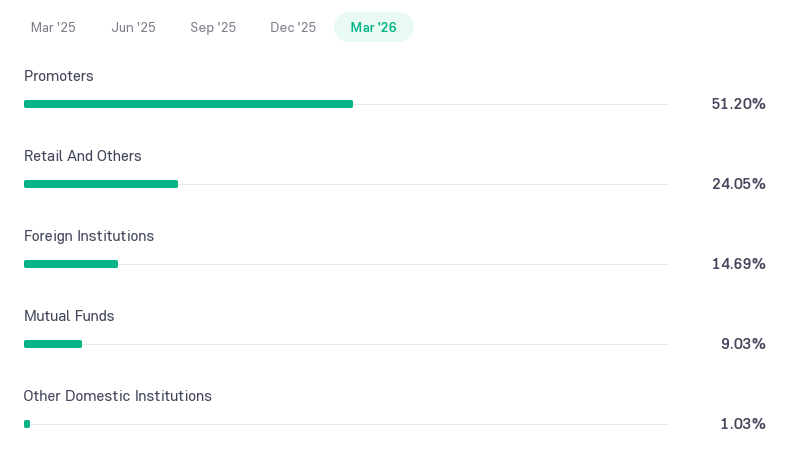The width and height of the screenshot is (797, 457).
Task: Click the 24.05% retail percentage
Action: pos(738,184)
